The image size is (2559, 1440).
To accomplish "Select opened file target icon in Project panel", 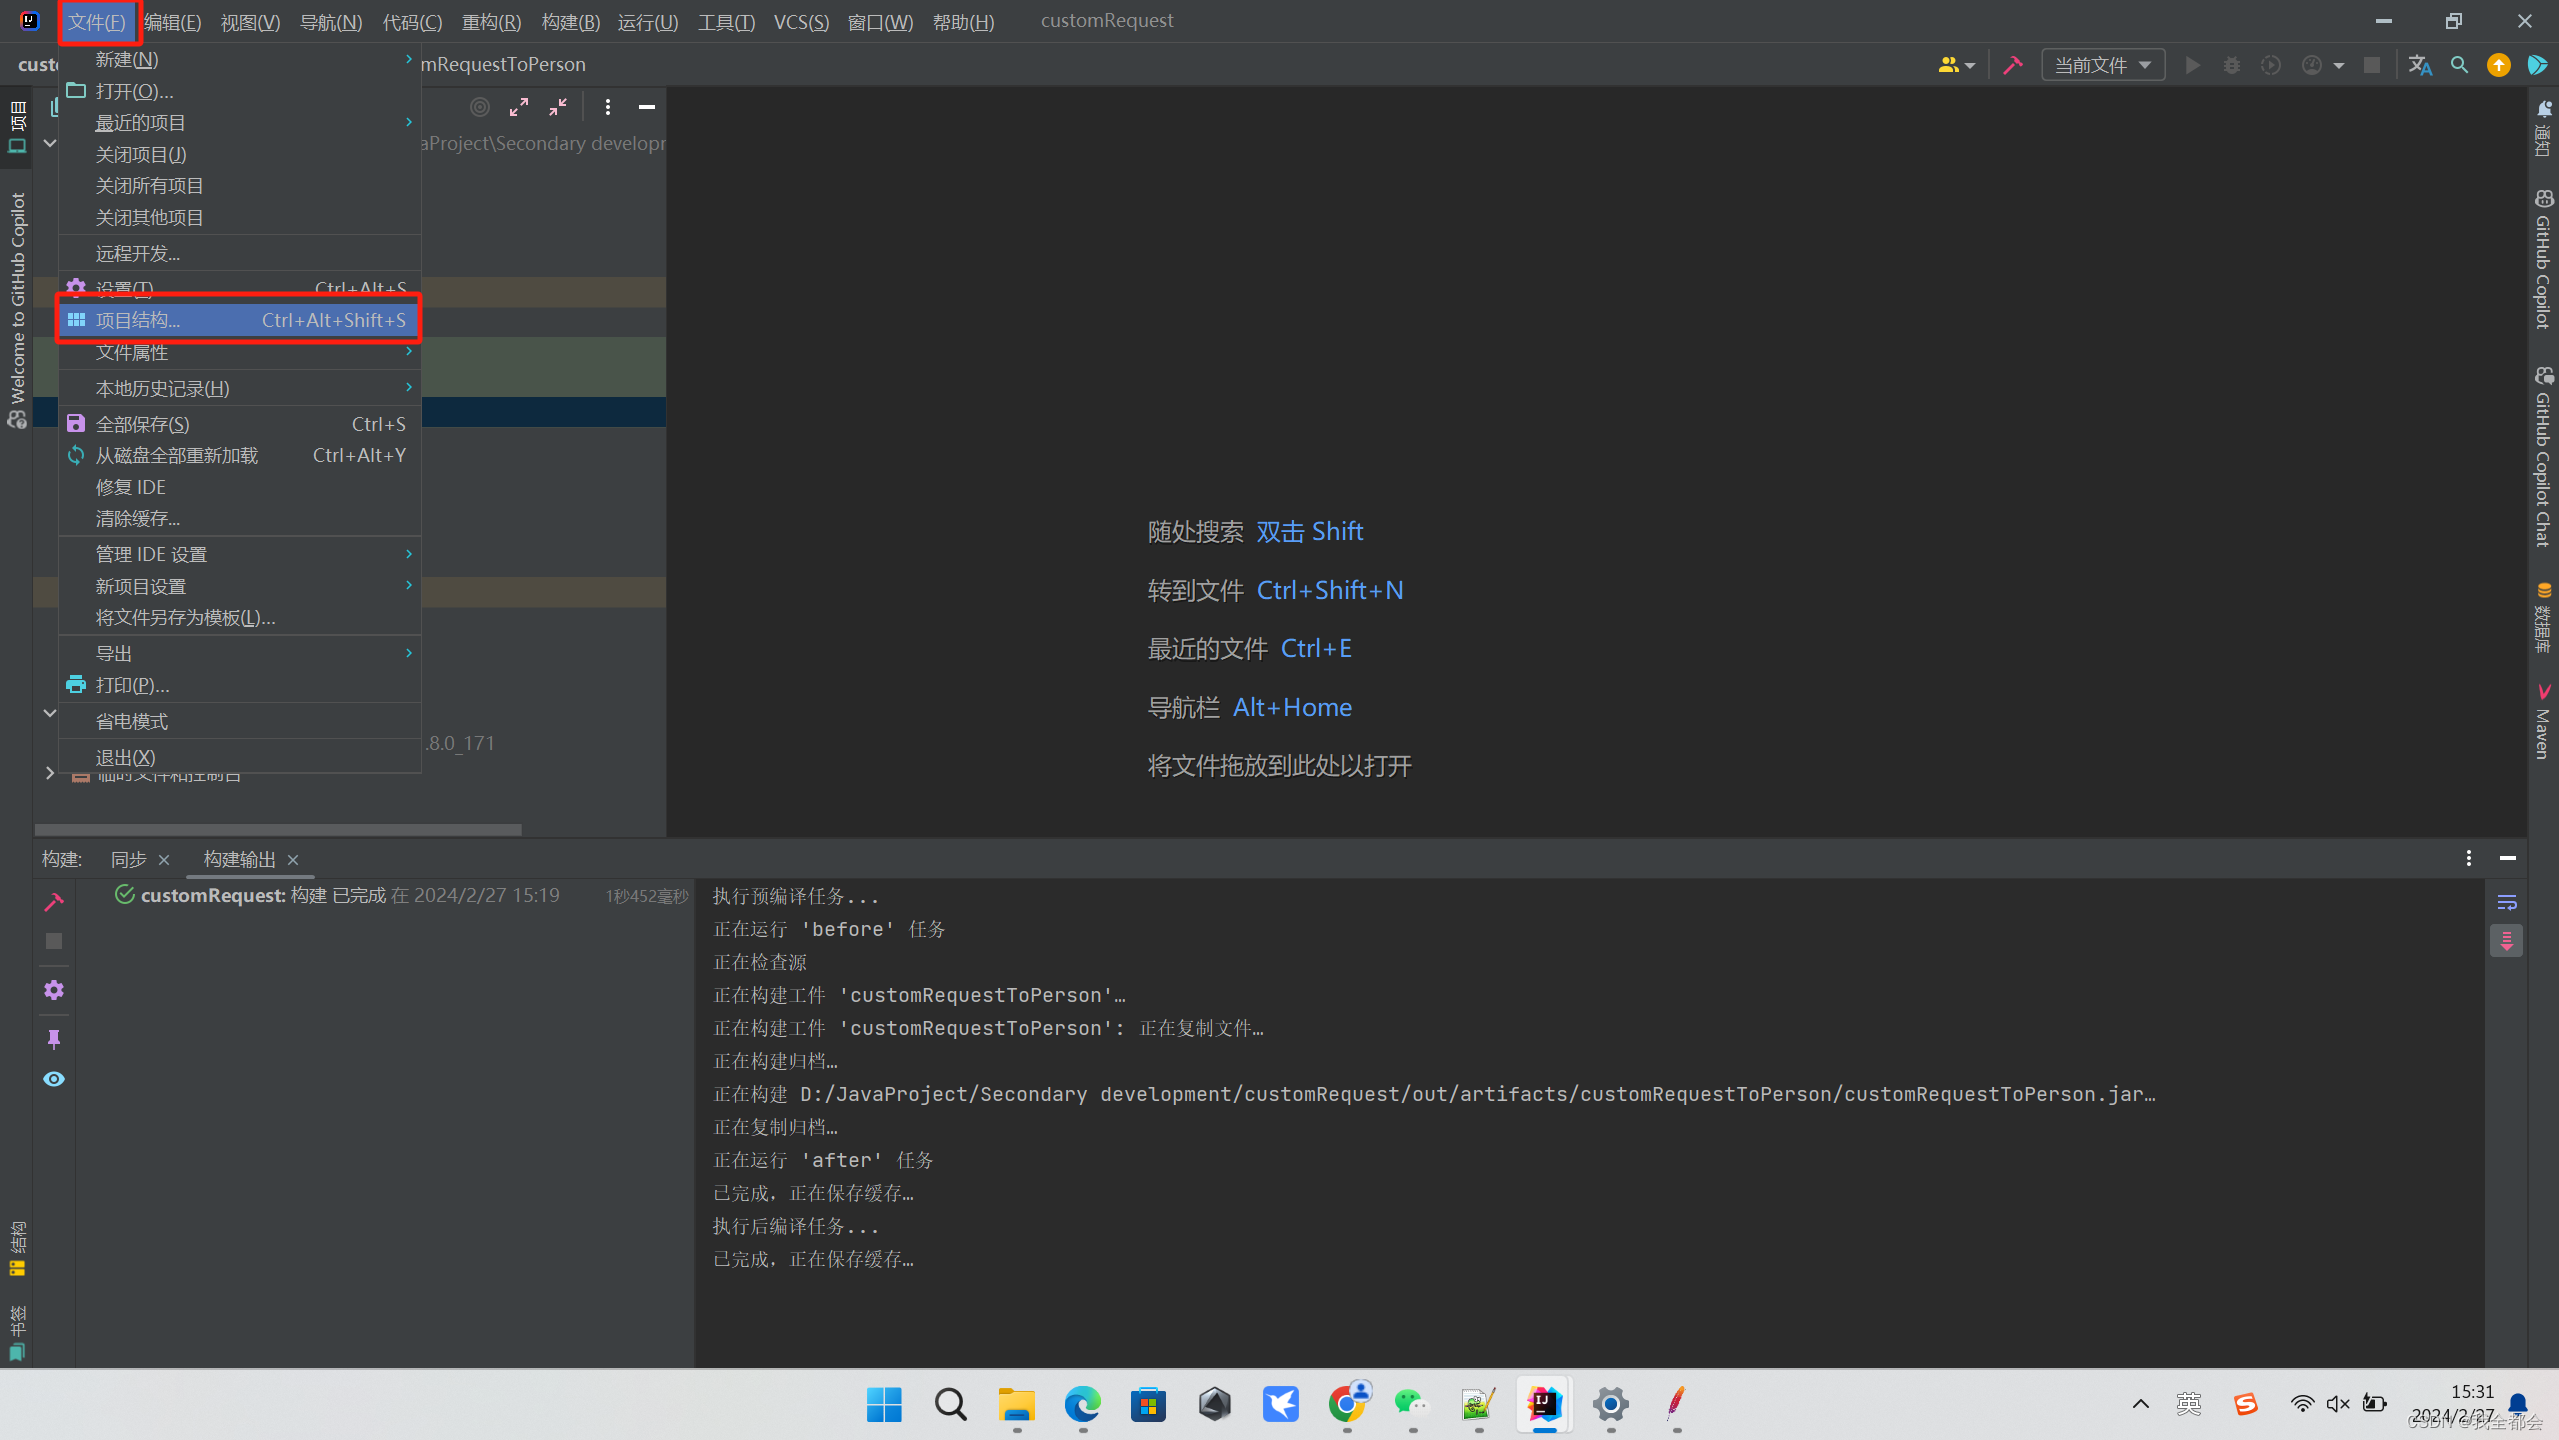I will click(480, 107).
